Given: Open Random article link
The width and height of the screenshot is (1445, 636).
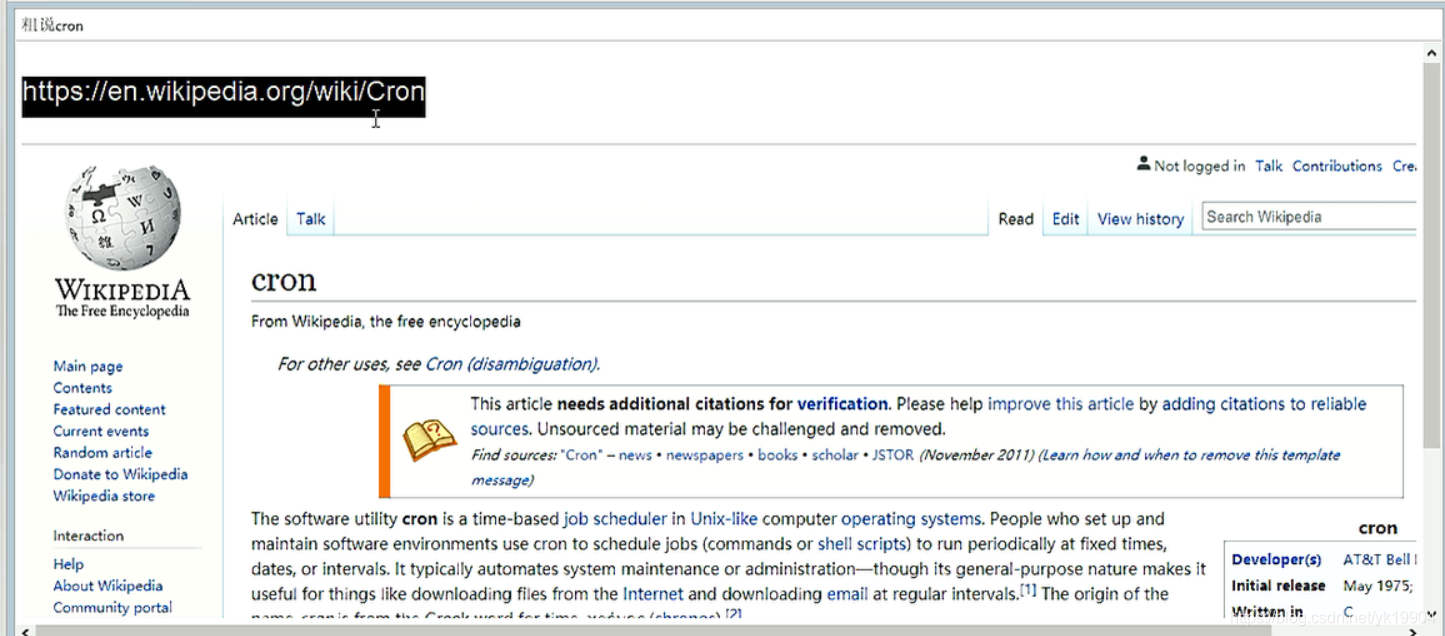Looking at the screenshot, I should [102, 452].
